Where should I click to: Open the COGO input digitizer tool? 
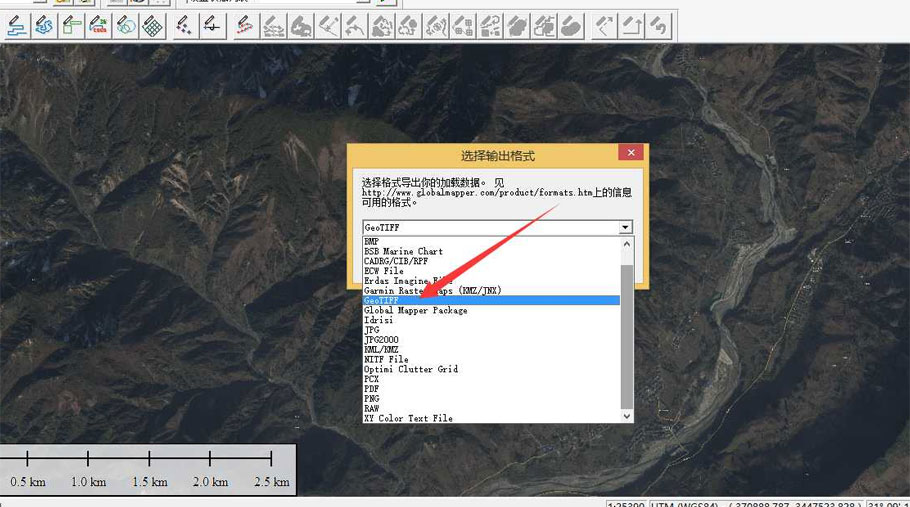(99, 26)
